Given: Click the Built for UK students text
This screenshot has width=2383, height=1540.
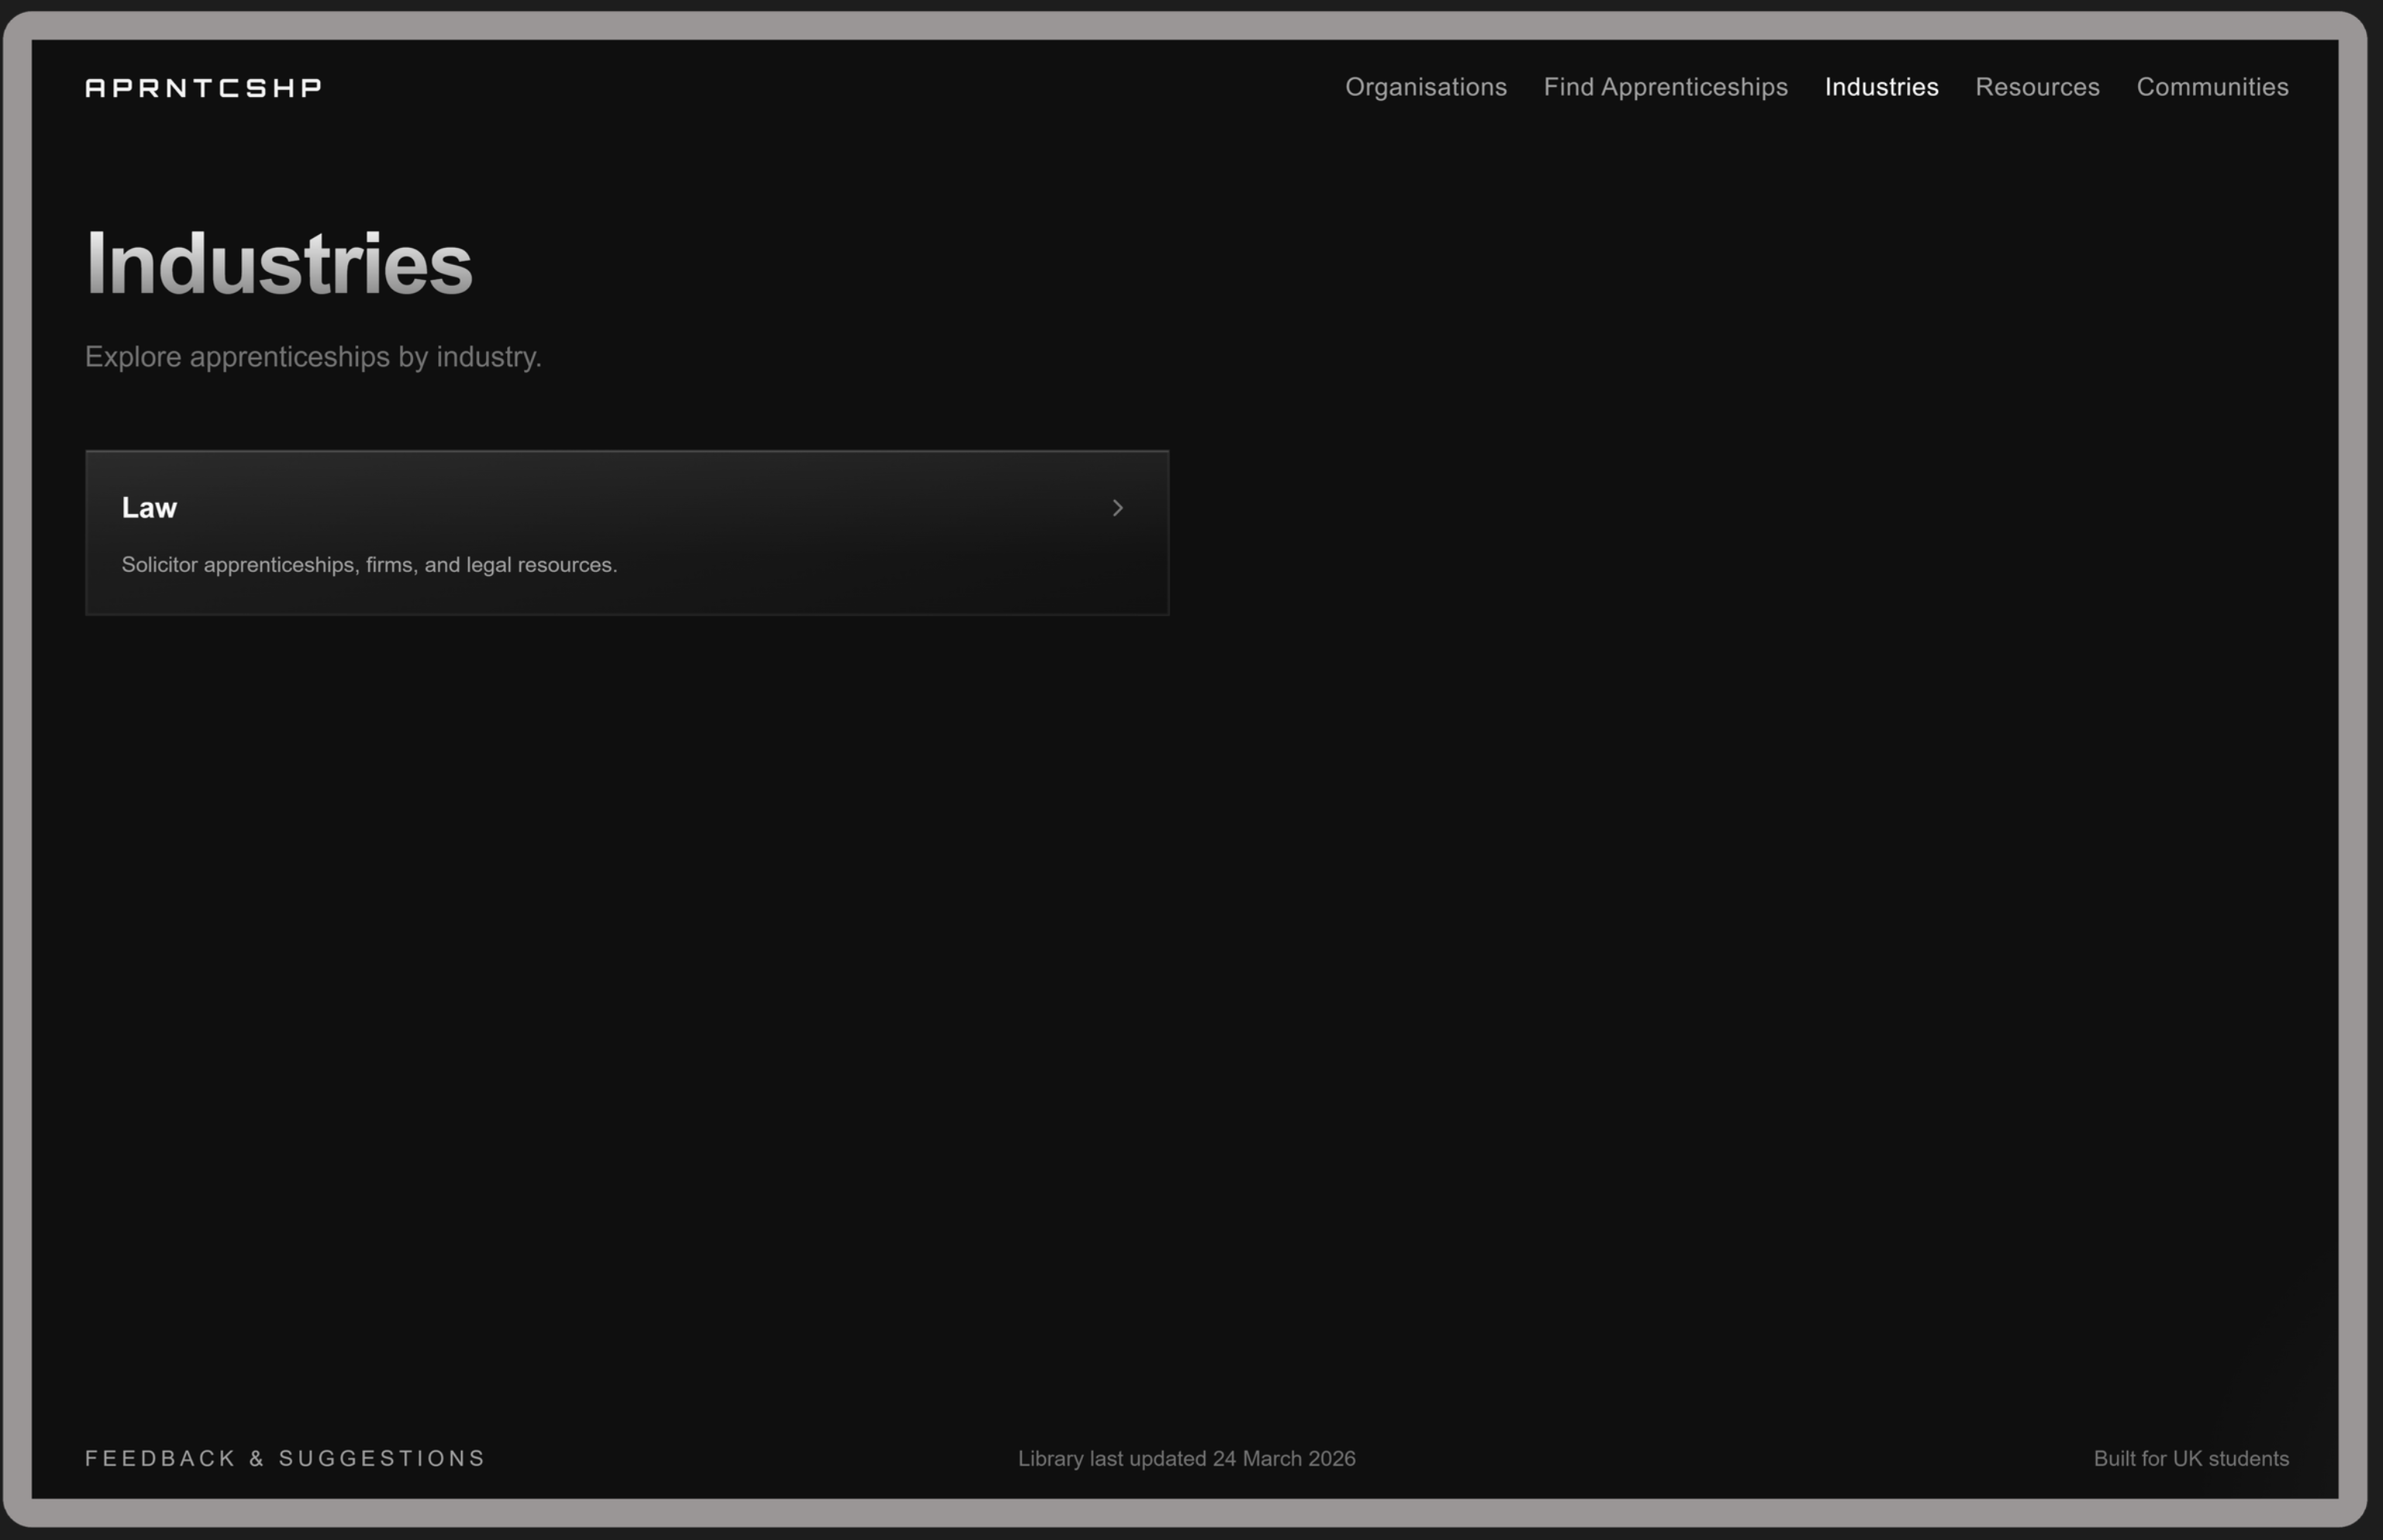Looking at the screenshot, I should [2191, 1459].
